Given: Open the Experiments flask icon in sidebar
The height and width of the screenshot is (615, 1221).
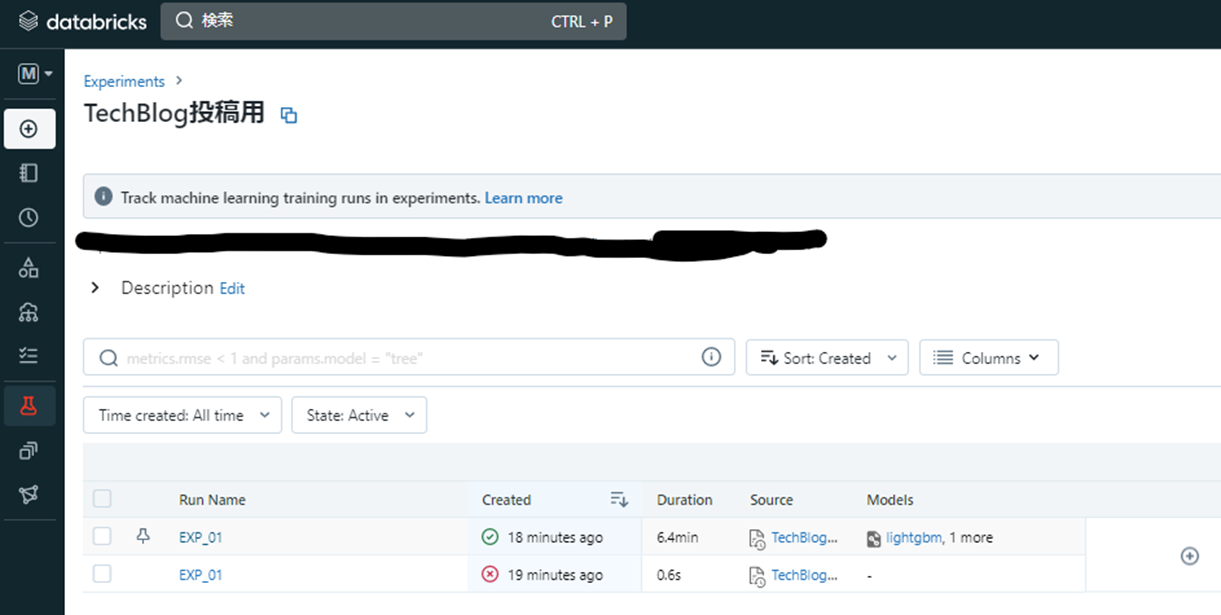Looking at the screenshot, I should tap(29, 405).
